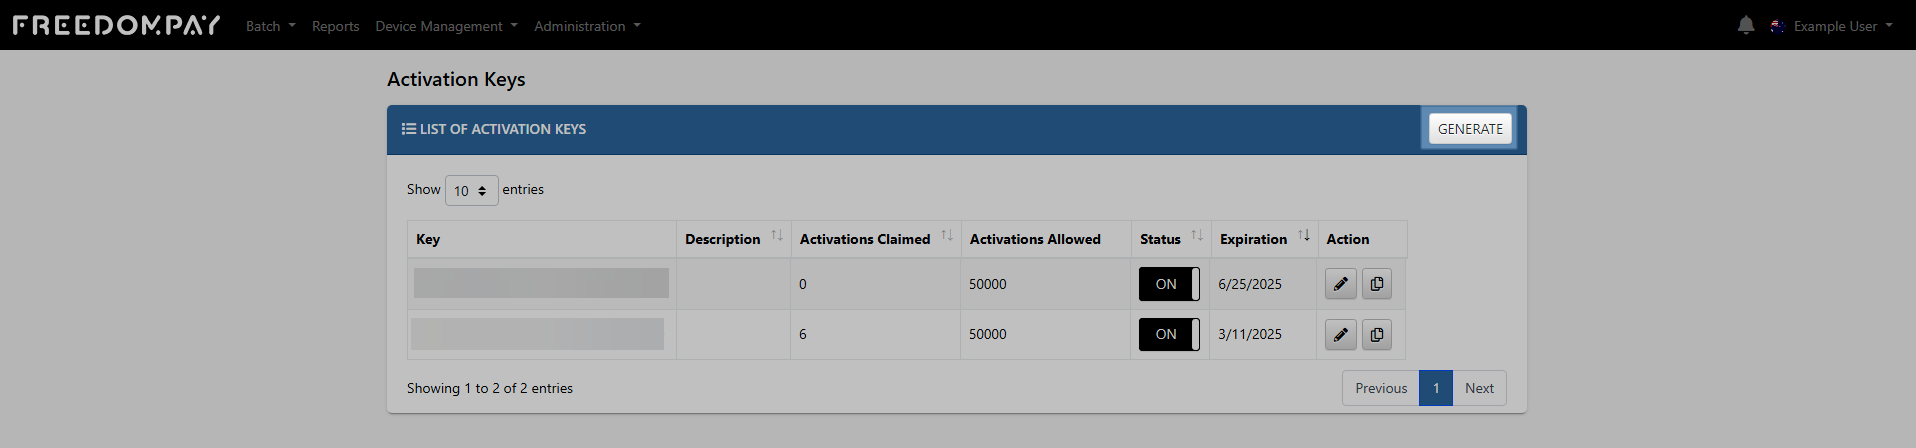The height and width of the screenshot is (448, 1916).
Task: Expand the Device Management menu
Action: (446, 26)
